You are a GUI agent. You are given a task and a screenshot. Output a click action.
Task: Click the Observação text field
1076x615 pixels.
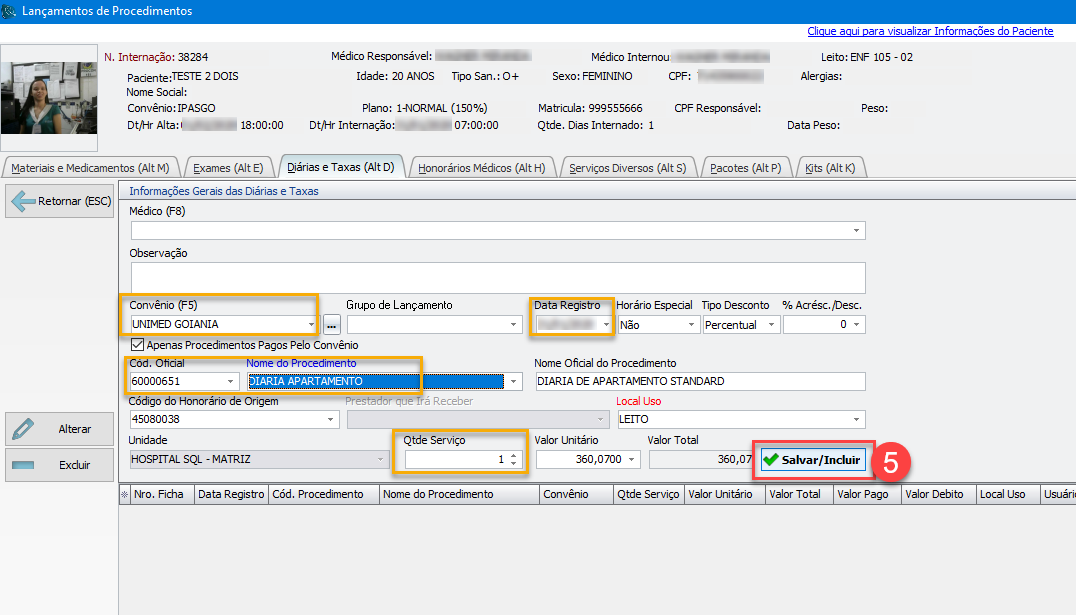(x=497, y=277)
